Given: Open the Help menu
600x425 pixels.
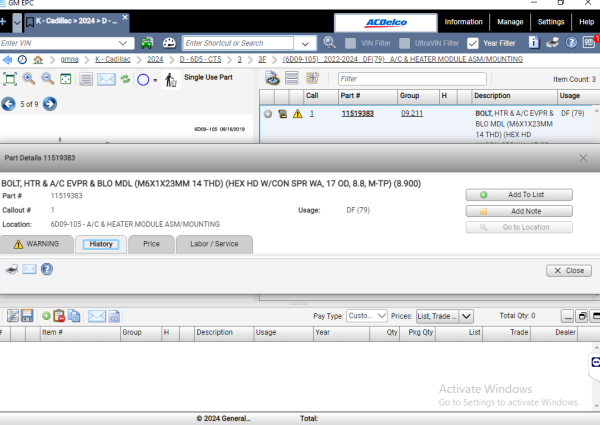Looking at the screenshot, I should tap(586, 22).
